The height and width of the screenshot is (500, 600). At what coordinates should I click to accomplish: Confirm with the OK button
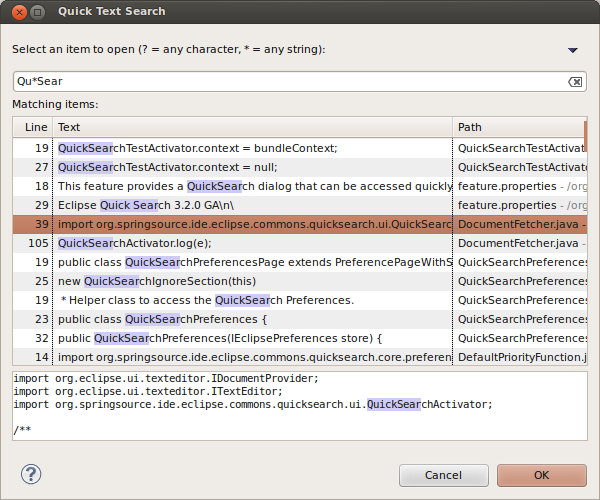point(541,475)
